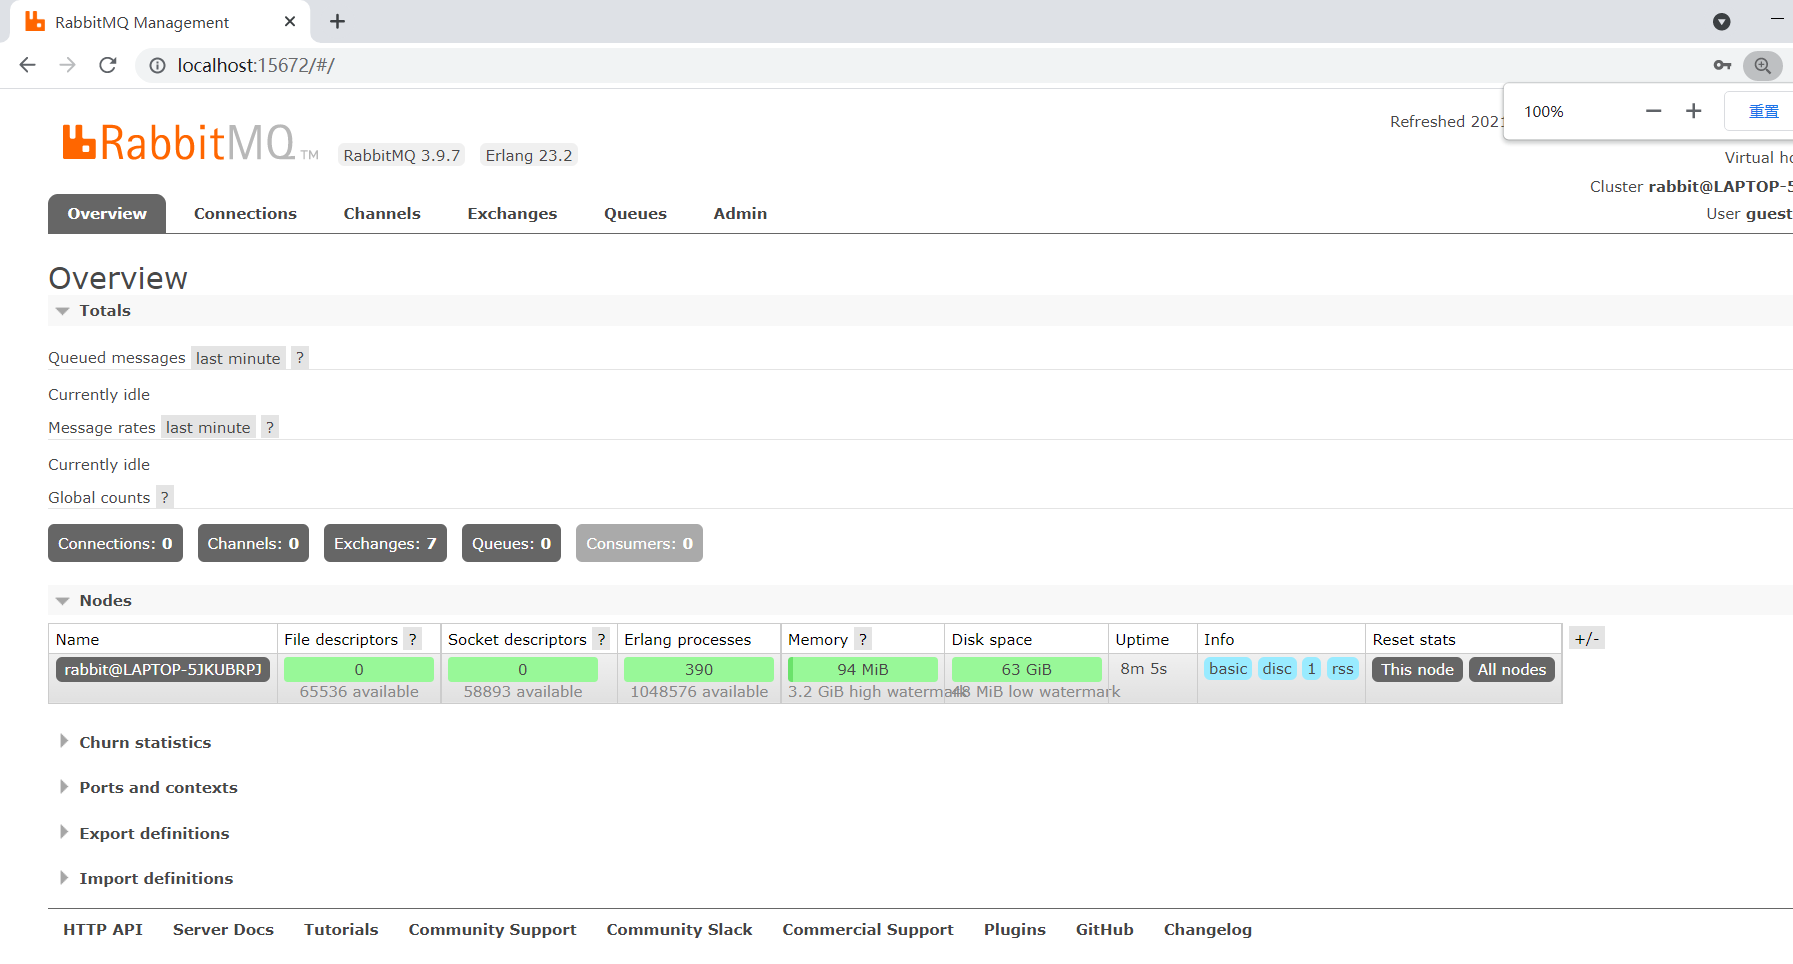The image size is (1793, 964).
Task: Click the Memory help icon
Action: (x=863, y=639)
